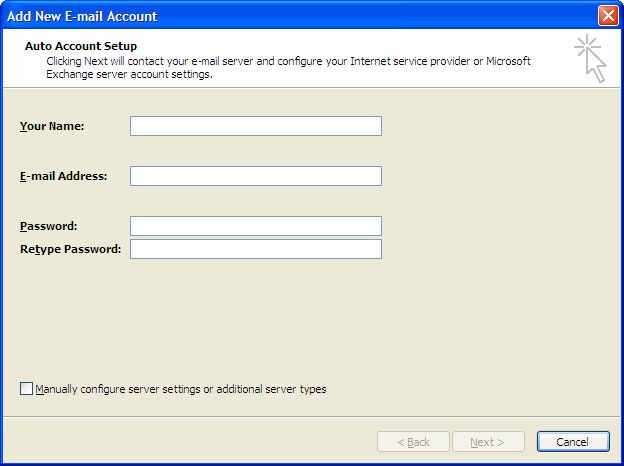Select the Password input box
The height and width of the screenshot is (466, 624).
click(x=256, y=226)
